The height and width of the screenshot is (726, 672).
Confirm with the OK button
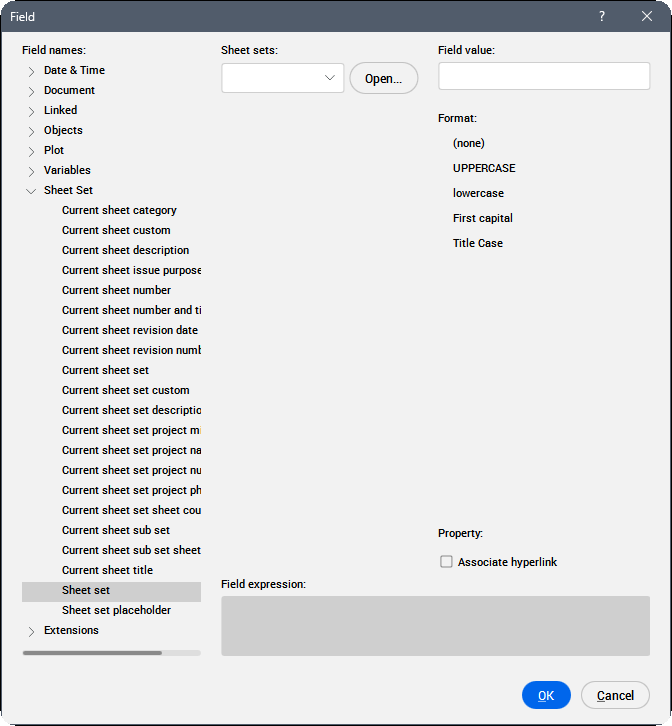pyautogui.click(x=546, y=695)
